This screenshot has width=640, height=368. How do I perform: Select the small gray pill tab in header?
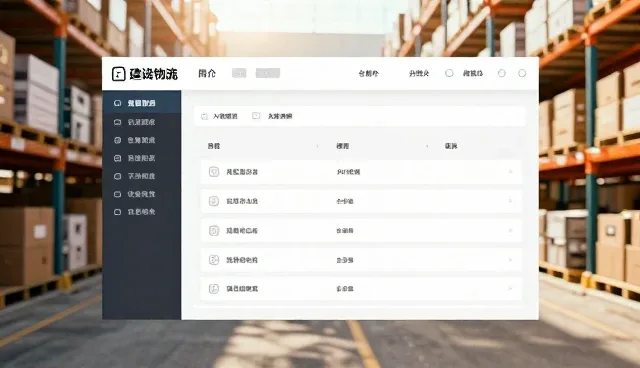tap(239, 73)
